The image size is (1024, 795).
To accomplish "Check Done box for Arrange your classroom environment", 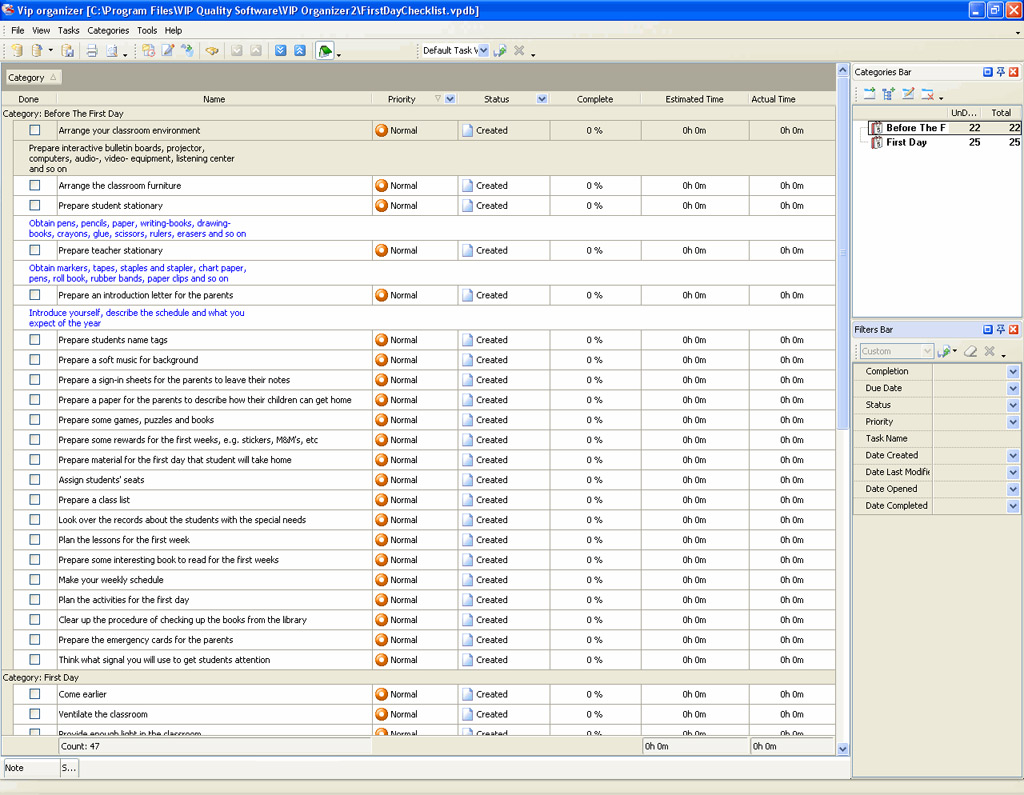I will click(x=35, y=130).
